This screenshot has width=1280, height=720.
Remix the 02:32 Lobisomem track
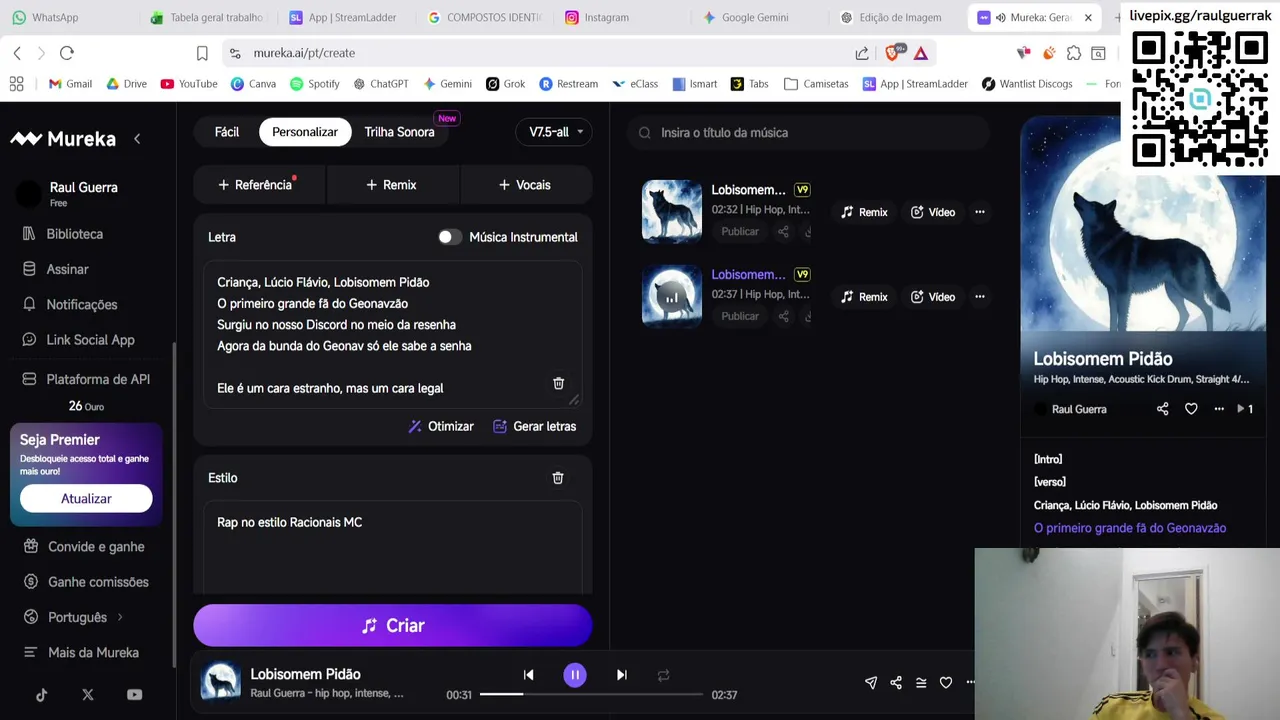pos(864,212)
